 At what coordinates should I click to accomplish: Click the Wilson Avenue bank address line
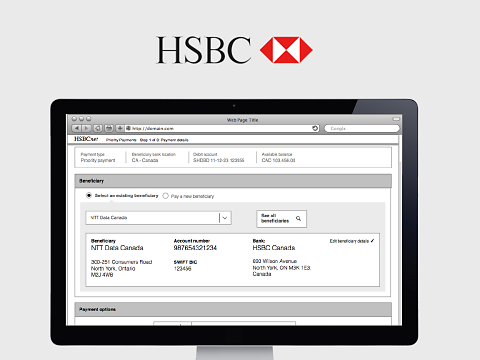coord(275,261)
